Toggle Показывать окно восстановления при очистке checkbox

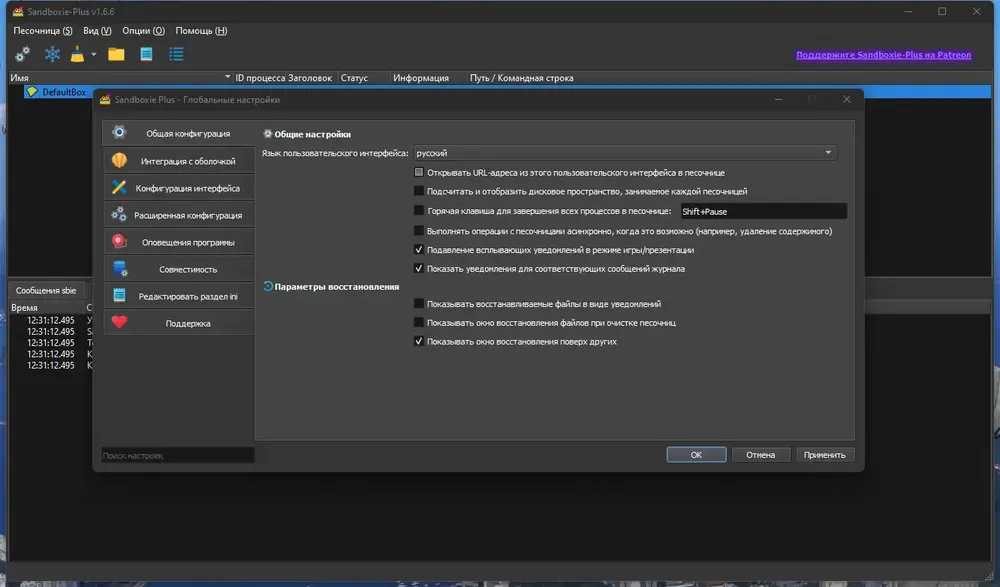[x=418, y=322]
